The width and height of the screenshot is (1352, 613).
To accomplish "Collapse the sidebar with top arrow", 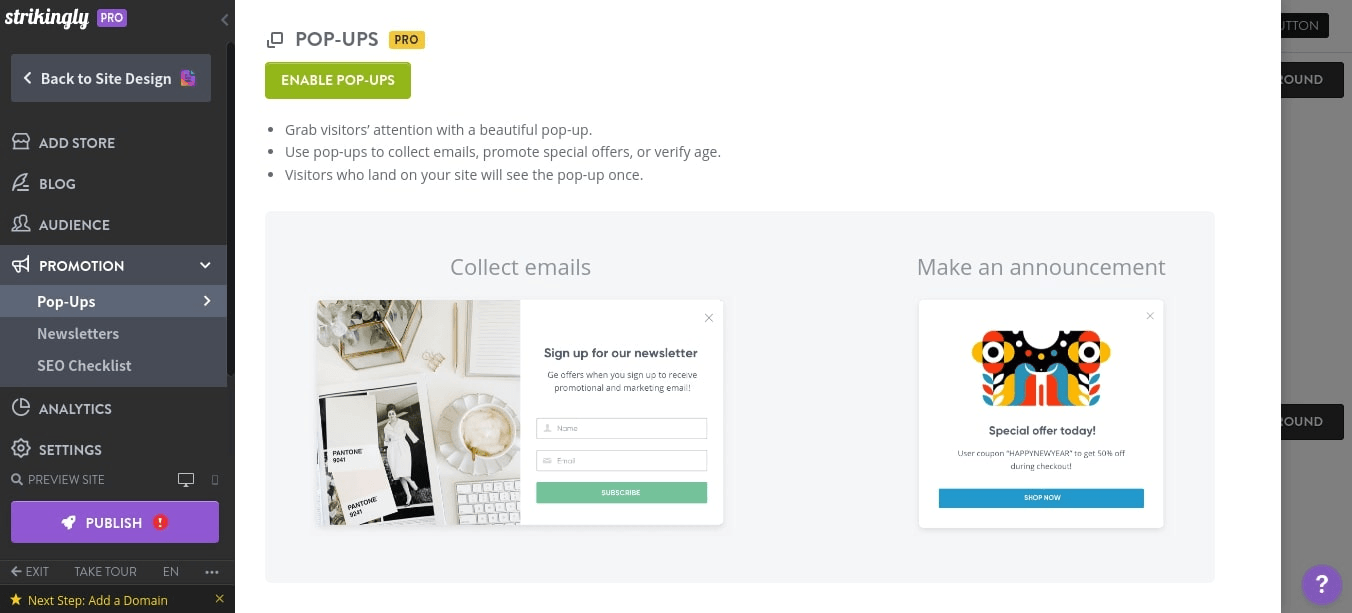I will pos(225,19).
